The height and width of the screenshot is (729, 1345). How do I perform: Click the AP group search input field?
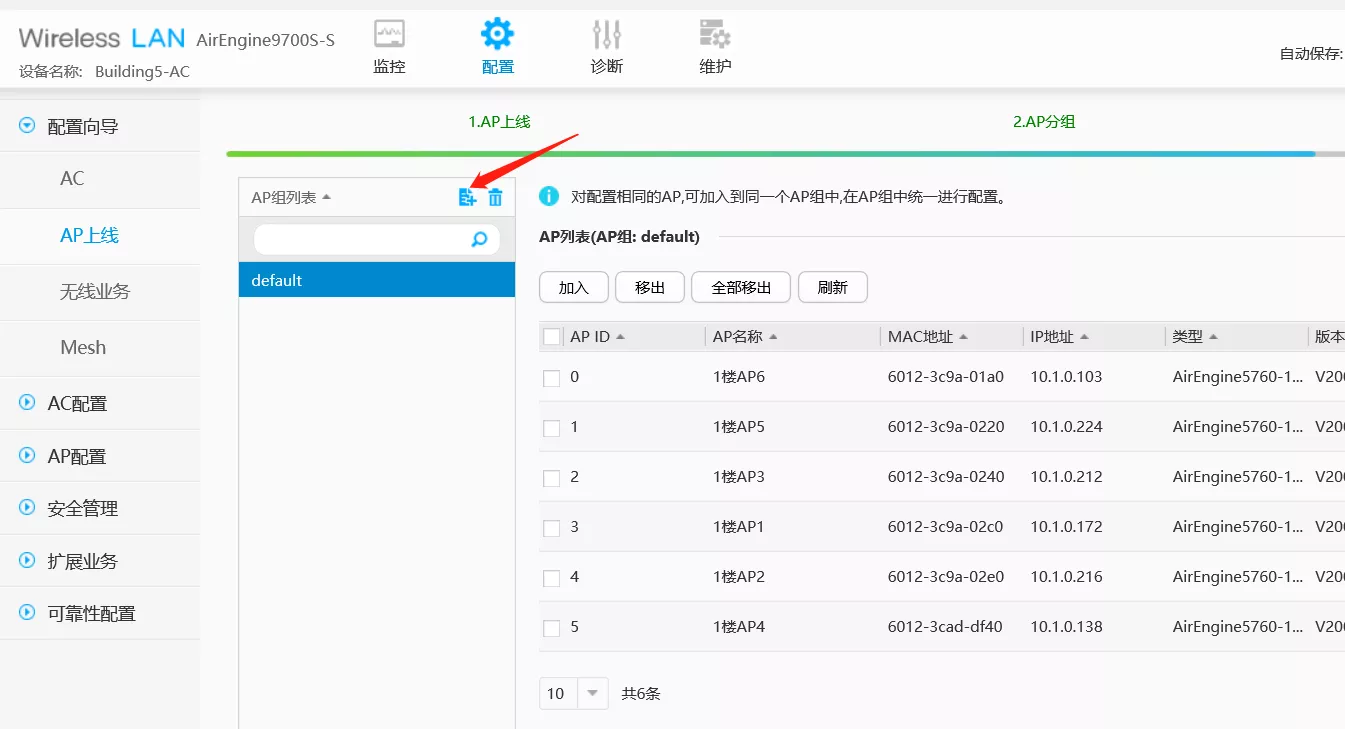pyautogui.click(x=360, y=239)
